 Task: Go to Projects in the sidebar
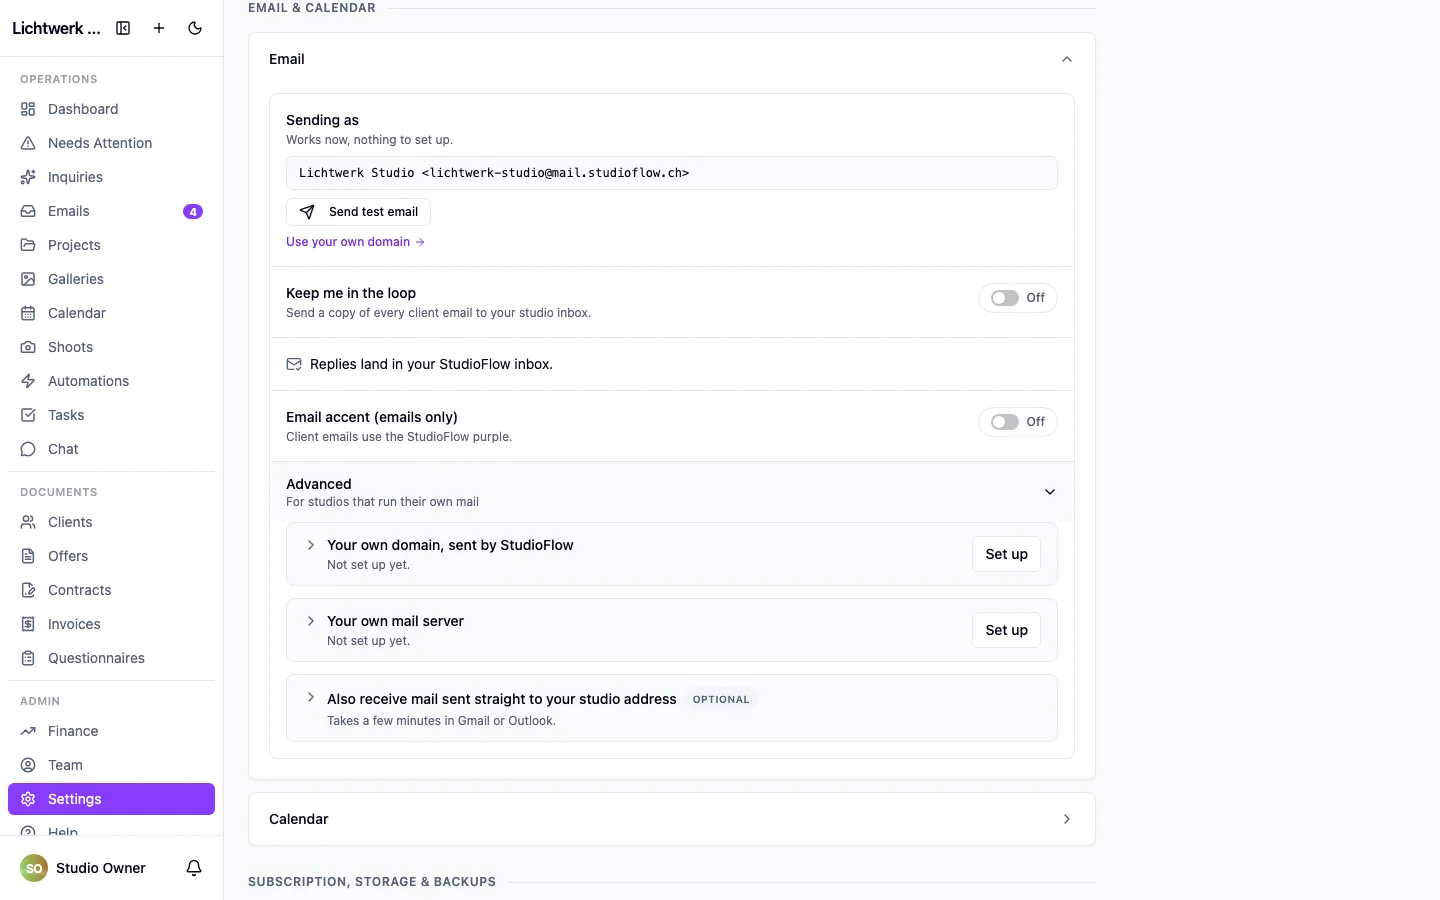111,245
